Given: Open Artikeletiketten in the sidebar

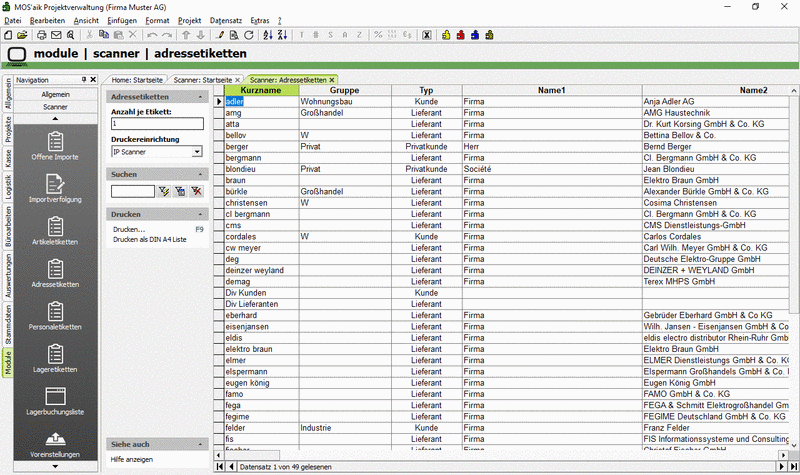Looking at the screenshot, I should coord(55,231).
